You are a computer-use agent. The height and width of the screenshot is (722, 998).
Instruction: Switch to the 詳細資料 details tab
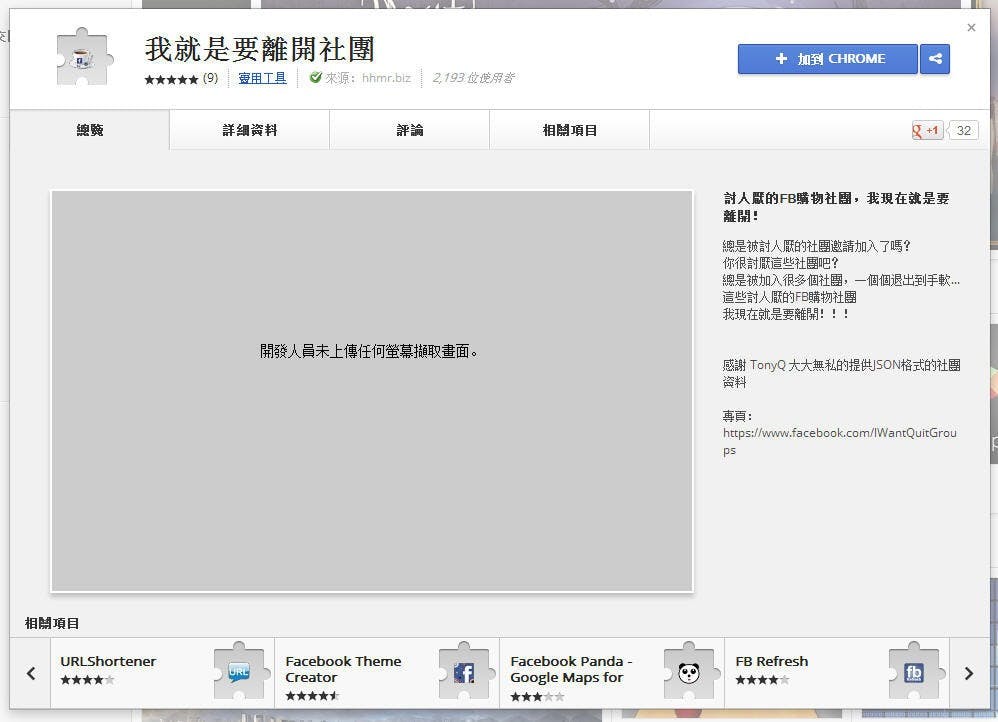250,130
